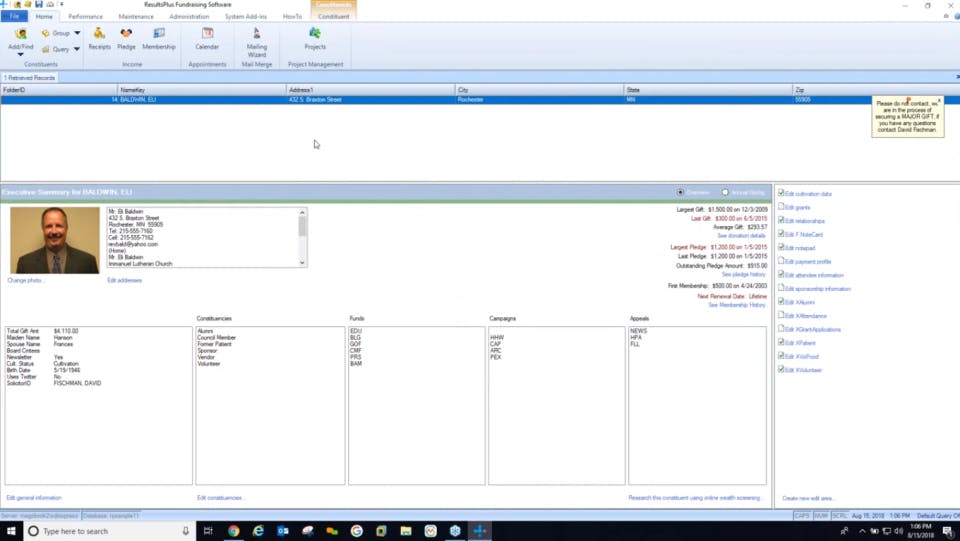The width and height of the screenshot is (960, 541).
Task: Click the See pledge history link
Action: [x=744, y=274]
